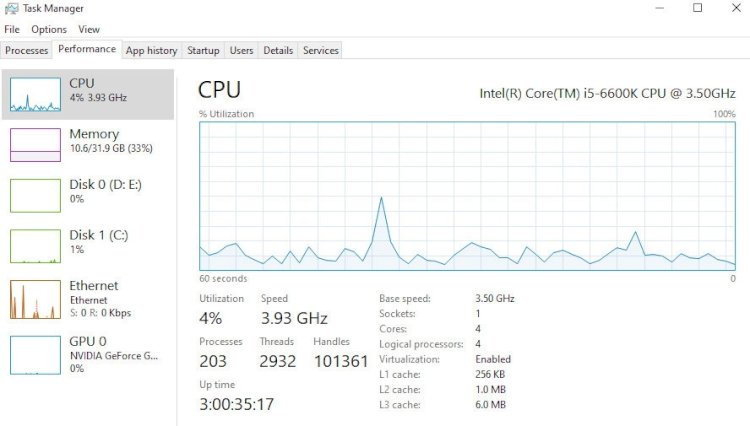Switch to the Details tab
Image resolution: width=750 pixels, height=426 pixels.
coord(278,50)
